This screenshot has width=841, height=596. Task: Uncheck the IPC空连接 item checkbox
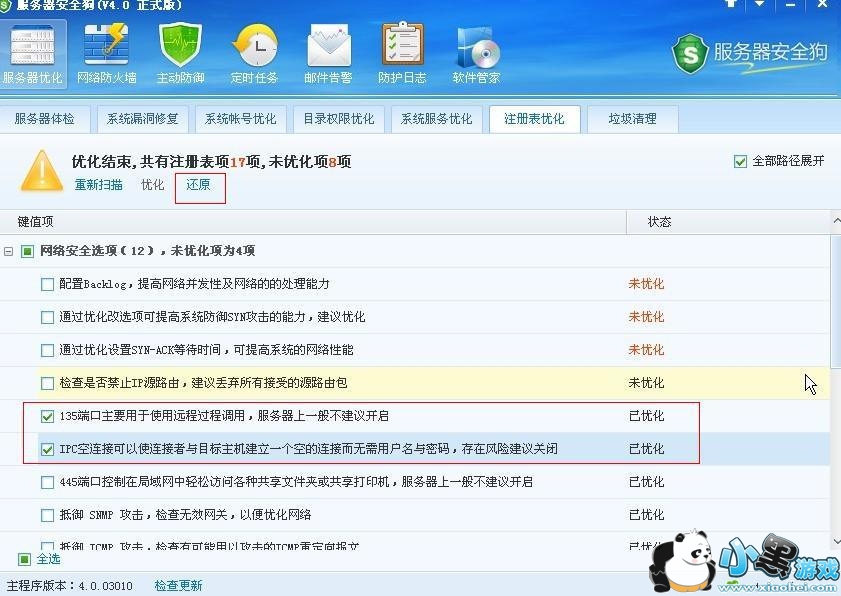[47, 449]
